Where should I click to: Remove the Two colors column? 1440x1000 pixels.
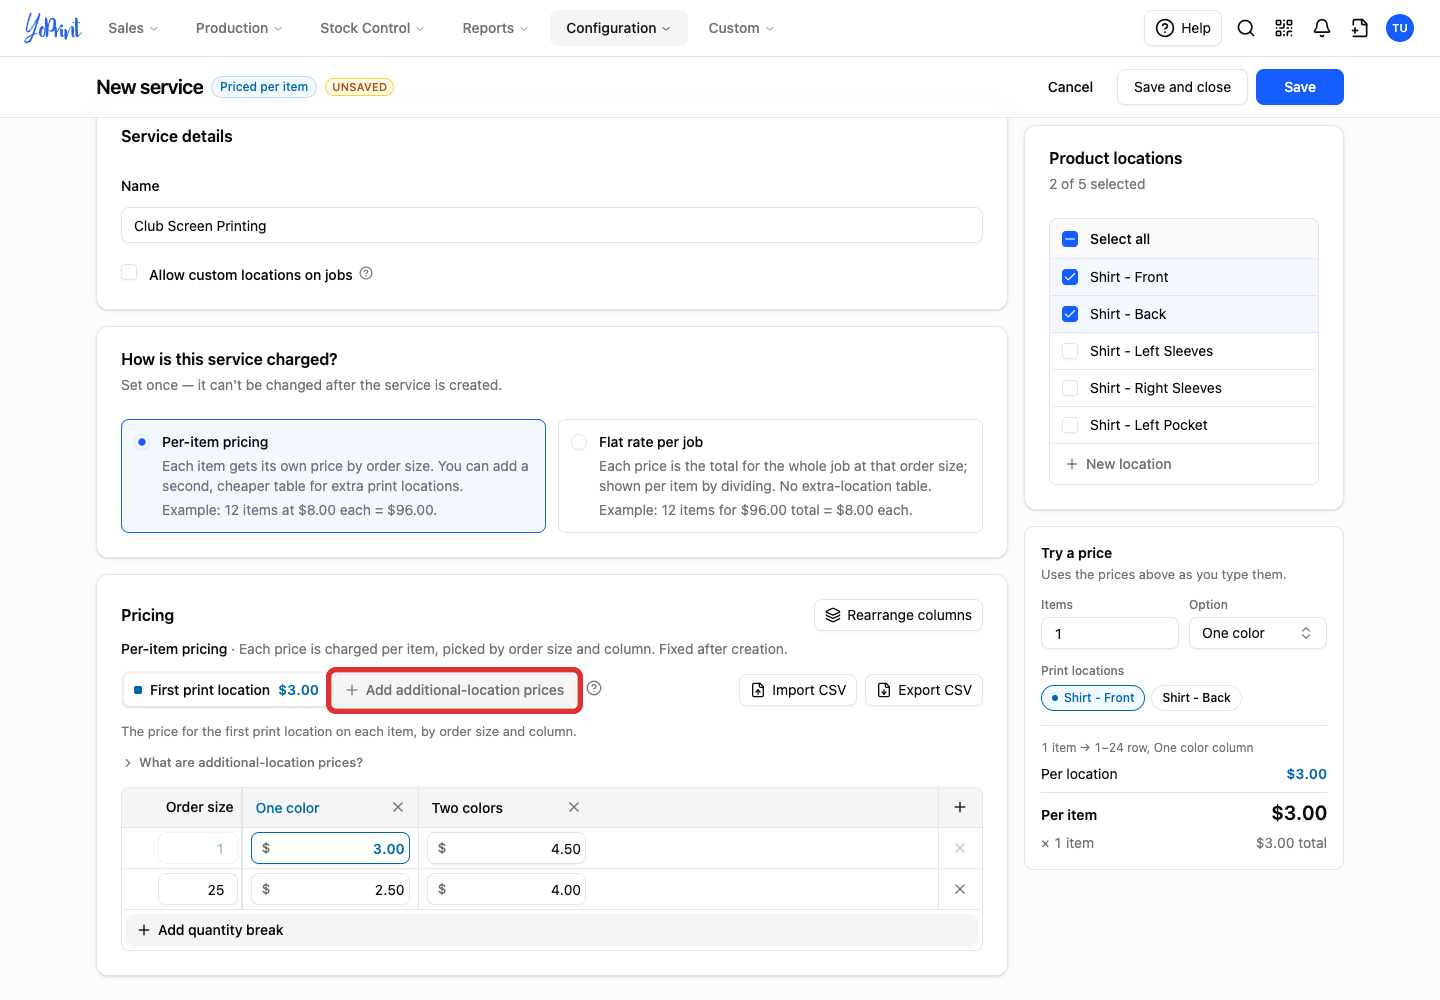point(574,807)
